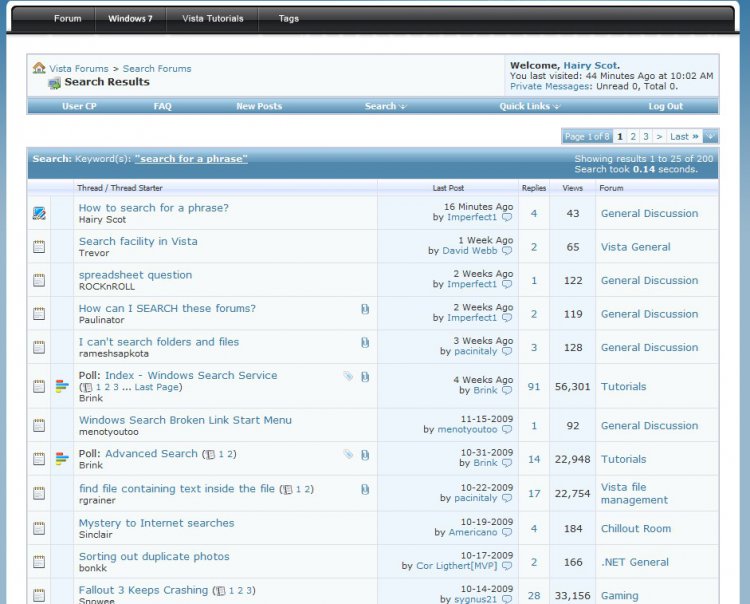Click multi-page icon in 'find file containing text' row
The height and width of the screenshot is (604, 750).
[287, 490]
